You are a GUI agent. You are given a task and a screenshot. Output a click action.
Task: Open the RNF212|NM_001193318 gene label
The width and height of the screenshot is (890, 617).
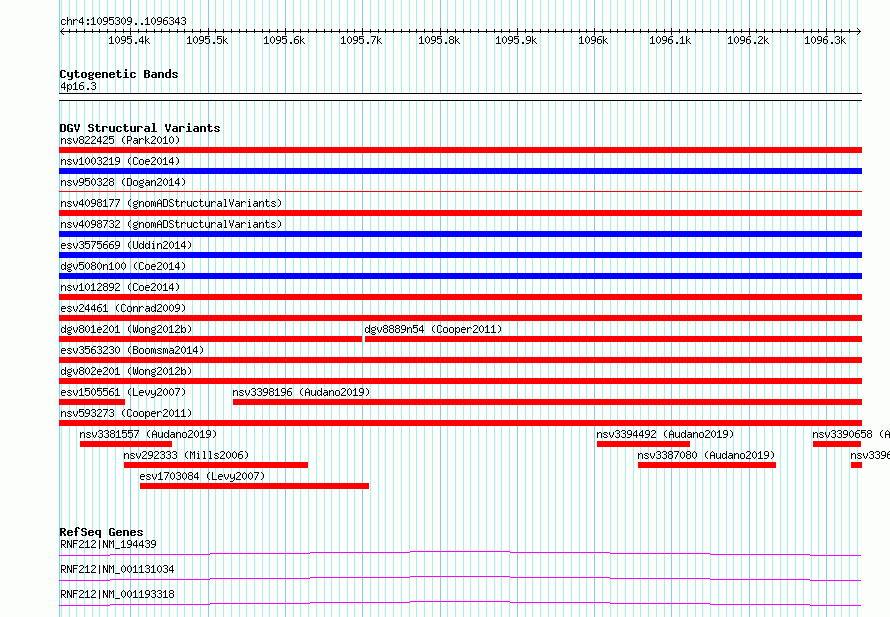(x=117, y=594)
